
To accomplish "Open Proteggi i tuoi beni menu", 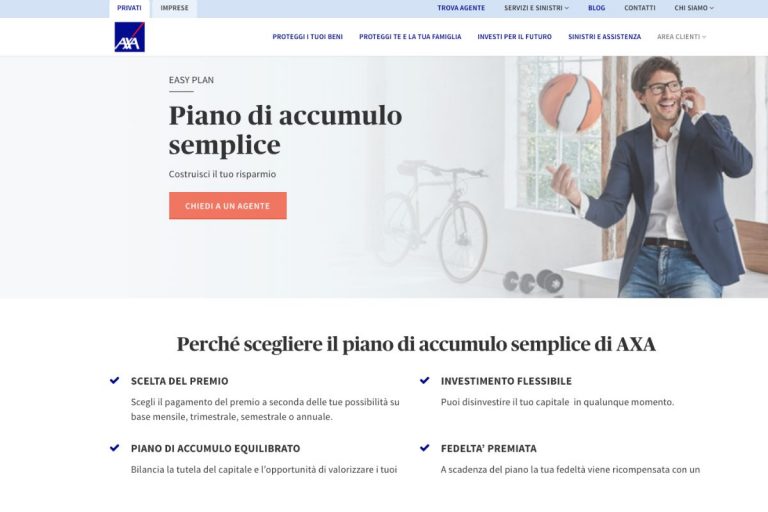I will click(x=308, y=37).
